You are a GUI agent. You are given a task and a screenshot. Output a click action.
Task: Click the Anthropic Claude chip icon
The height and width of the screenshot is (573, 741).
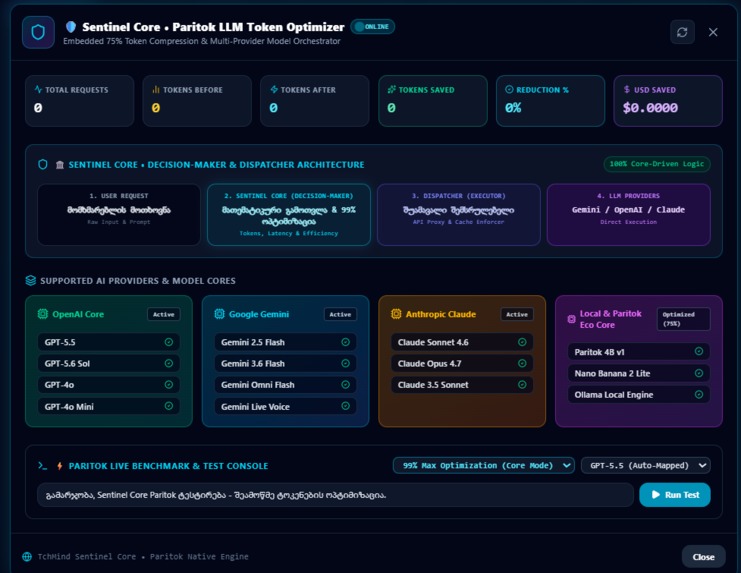(396, 314)
